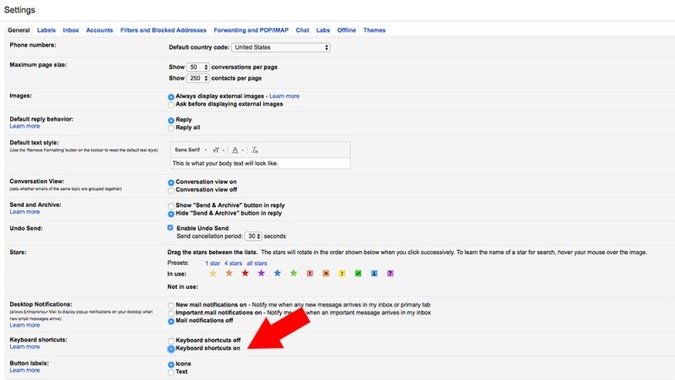Switch to the Labels tab
The height and width of the screenshot is (380, 675).
[x=46, y=30]
